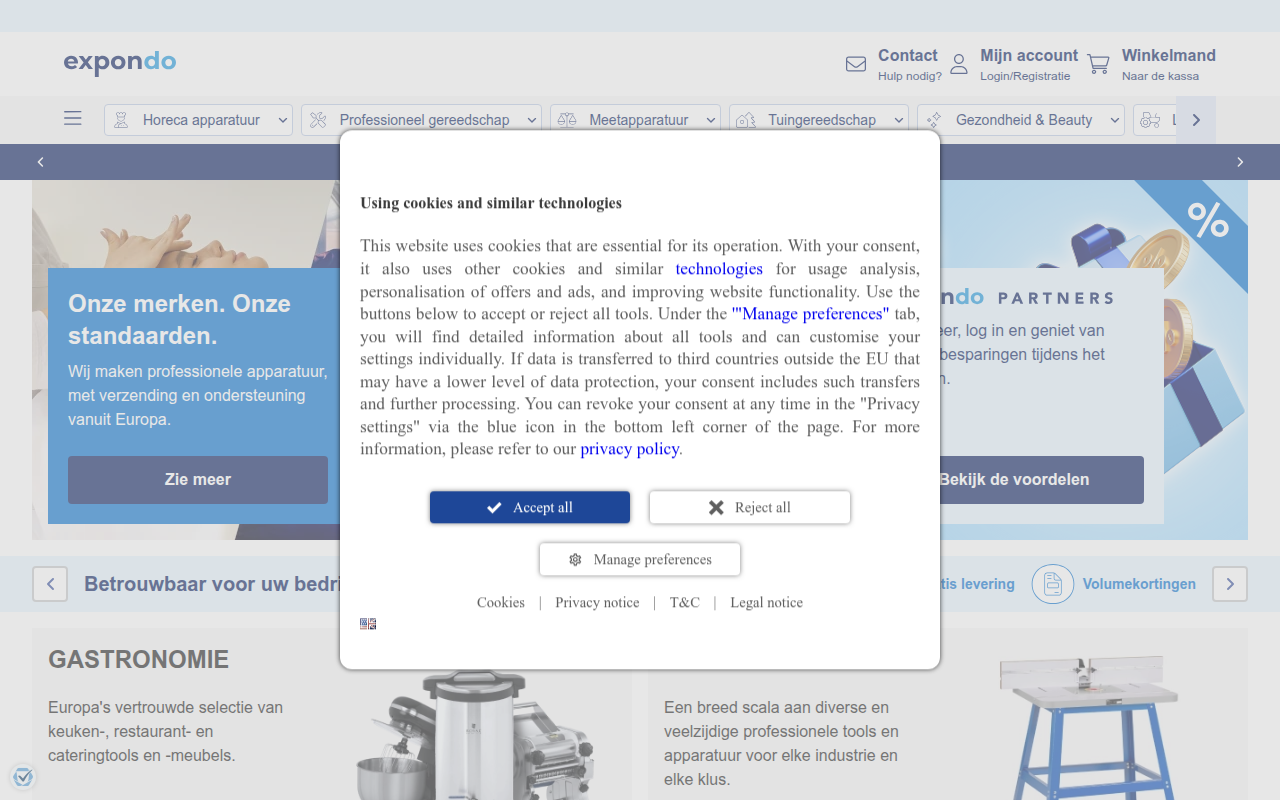Expand Gezondheid & Beauty dropdown
Viewport: 1280px width, 800px height.
tap(1115, 120)
